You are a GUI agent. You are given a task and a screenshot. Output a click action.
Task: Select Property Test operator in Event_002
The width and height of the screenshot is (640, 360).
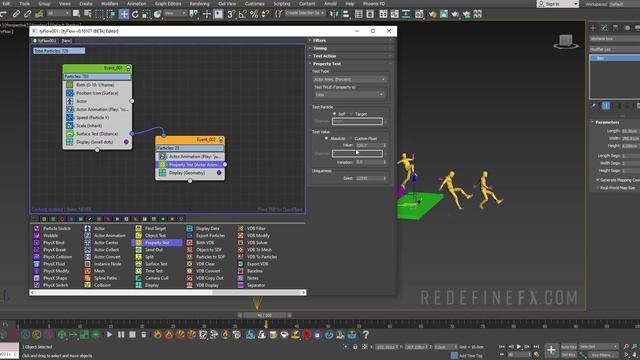point(190,164)
